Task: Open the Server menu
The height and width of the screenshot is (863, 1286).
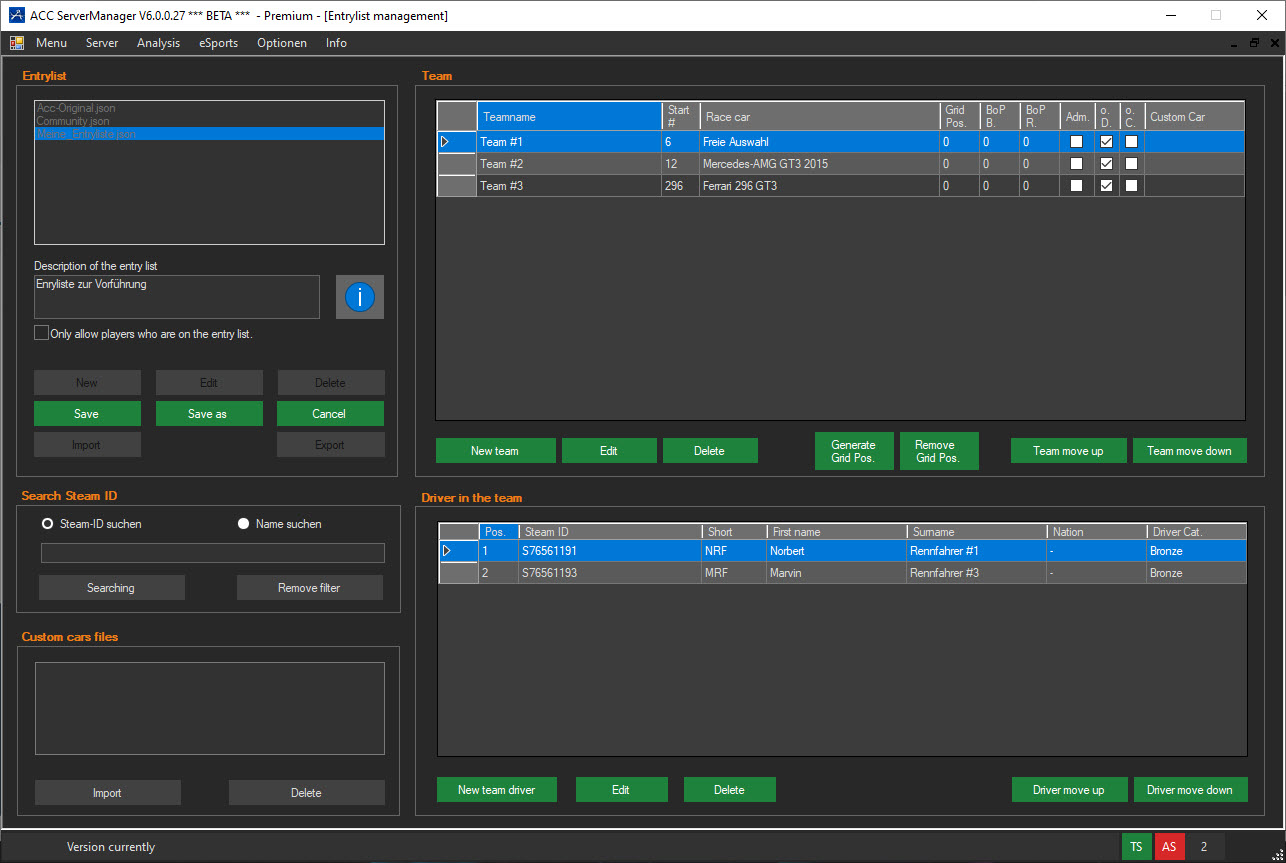Action: pos(102,43)
